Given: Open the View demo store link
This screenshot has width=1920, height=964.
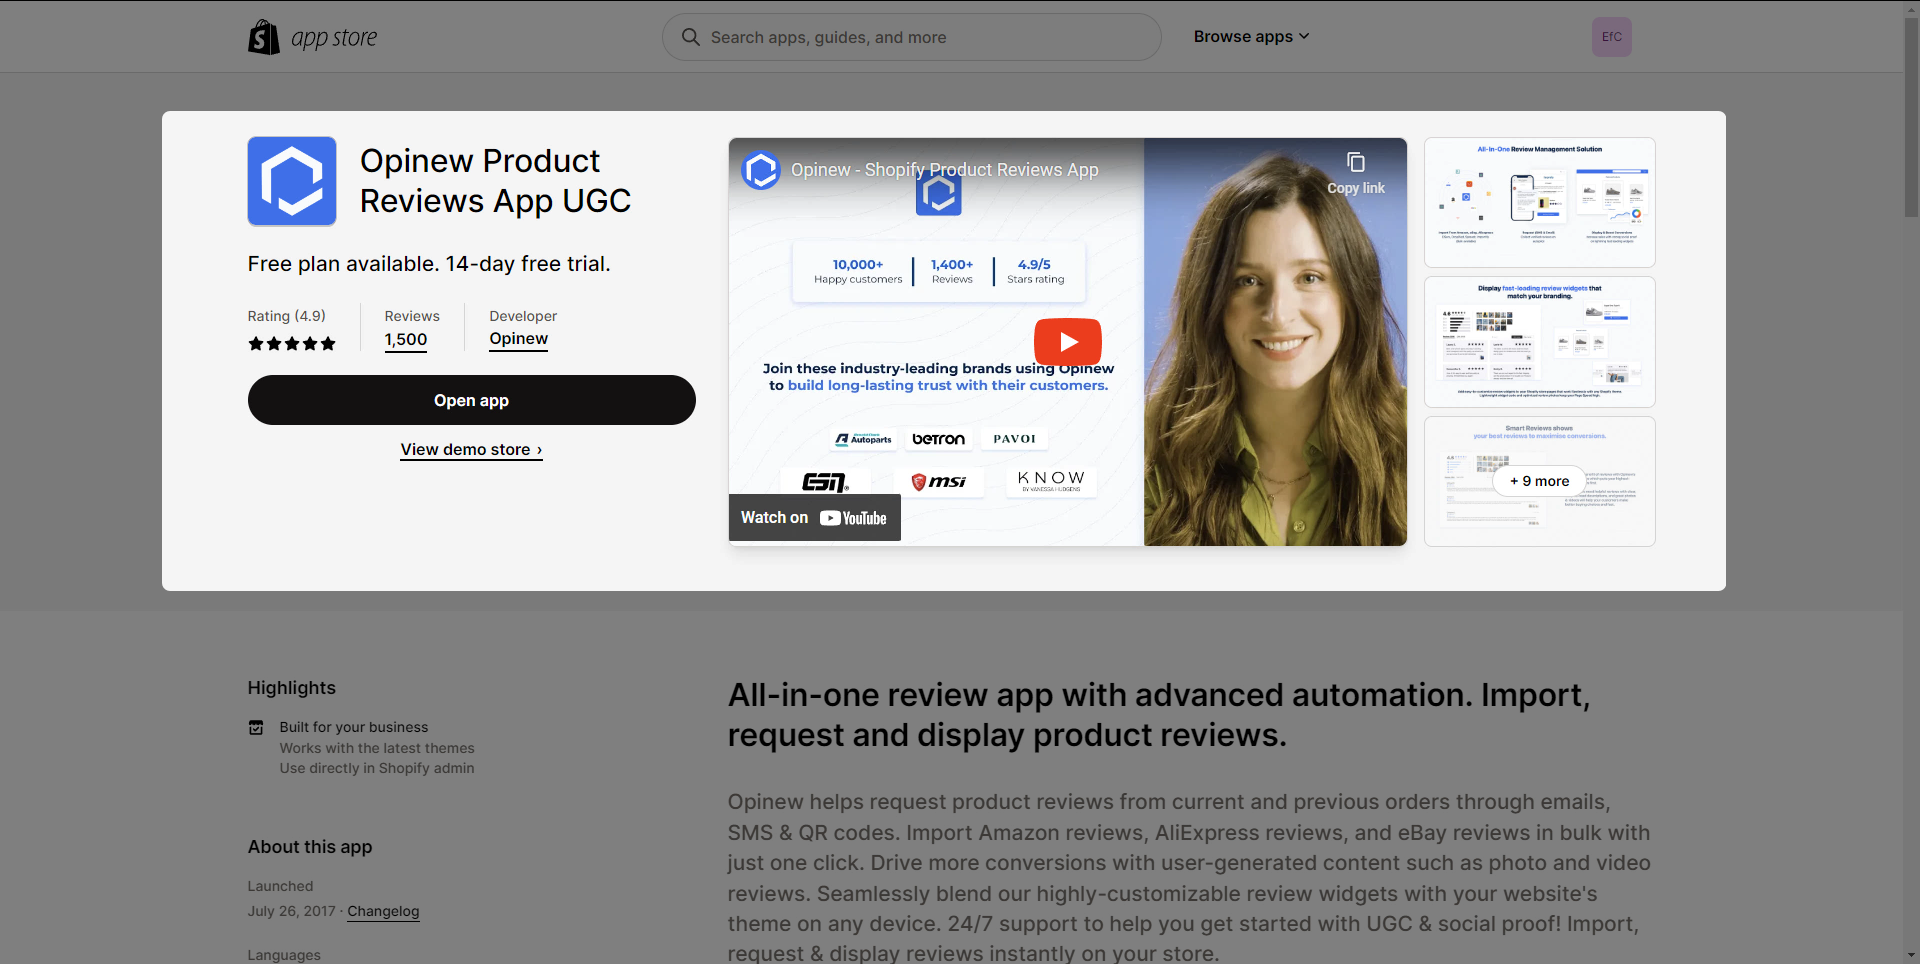Looking at the screenshot, I should point(471,450).
